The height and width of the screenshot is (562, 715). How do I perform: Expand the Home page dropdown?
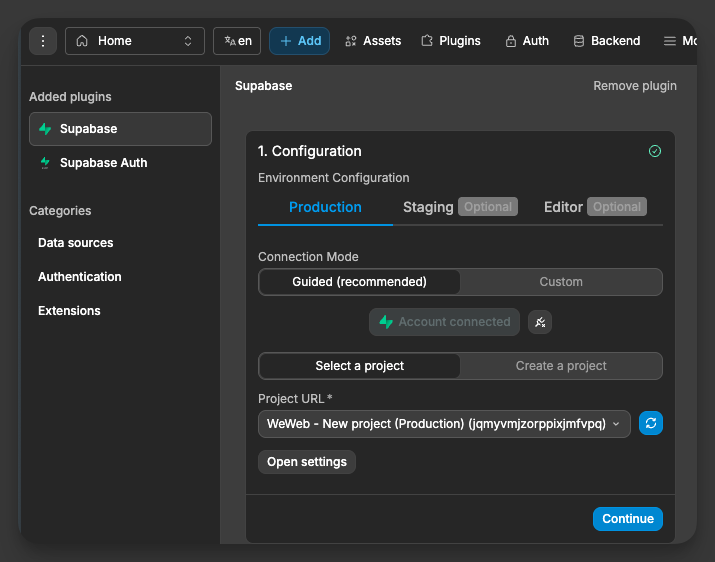tap(135, 41)
